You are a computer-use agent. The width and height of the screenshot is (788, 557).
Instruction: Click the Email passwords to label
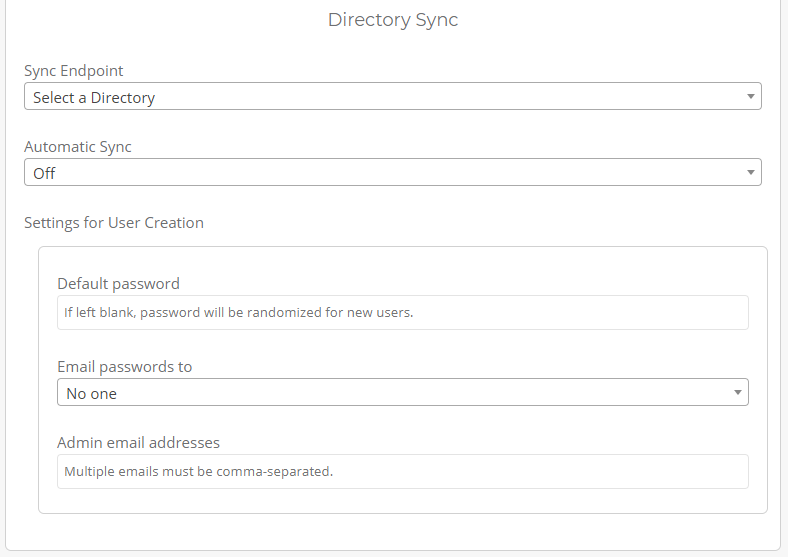tap(124, 367)
